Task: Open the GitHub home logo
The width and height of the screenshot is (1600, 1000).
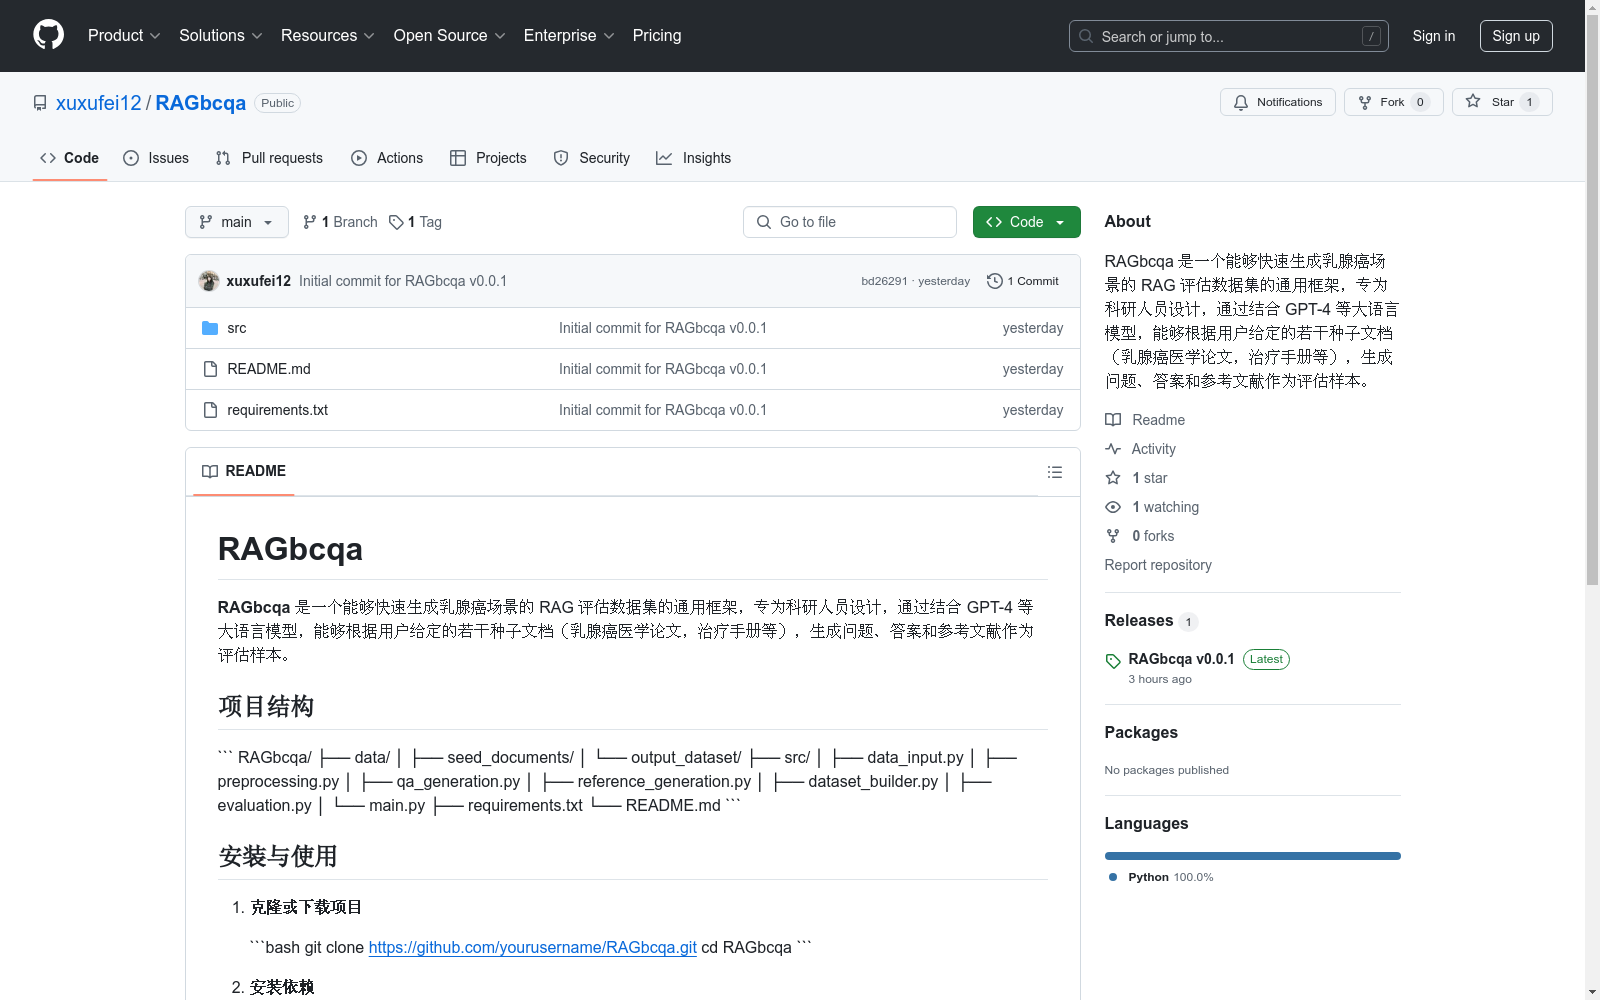Action: point(48,35)
